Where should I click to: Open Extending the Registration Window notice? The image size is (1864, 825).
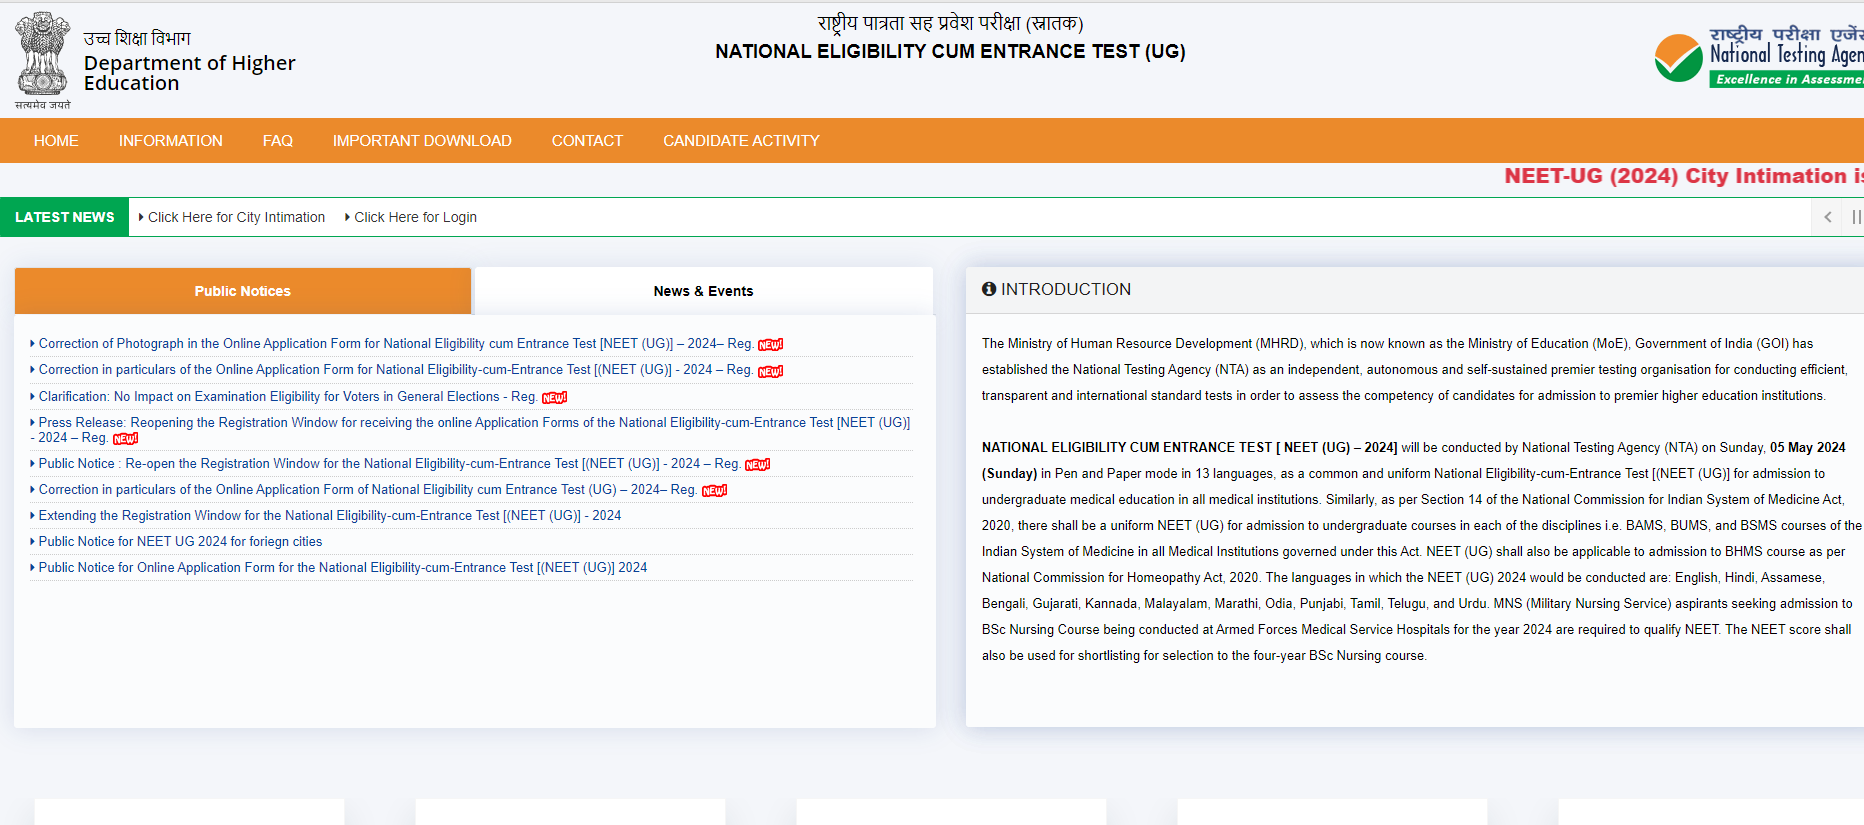(x=330, y=515)
